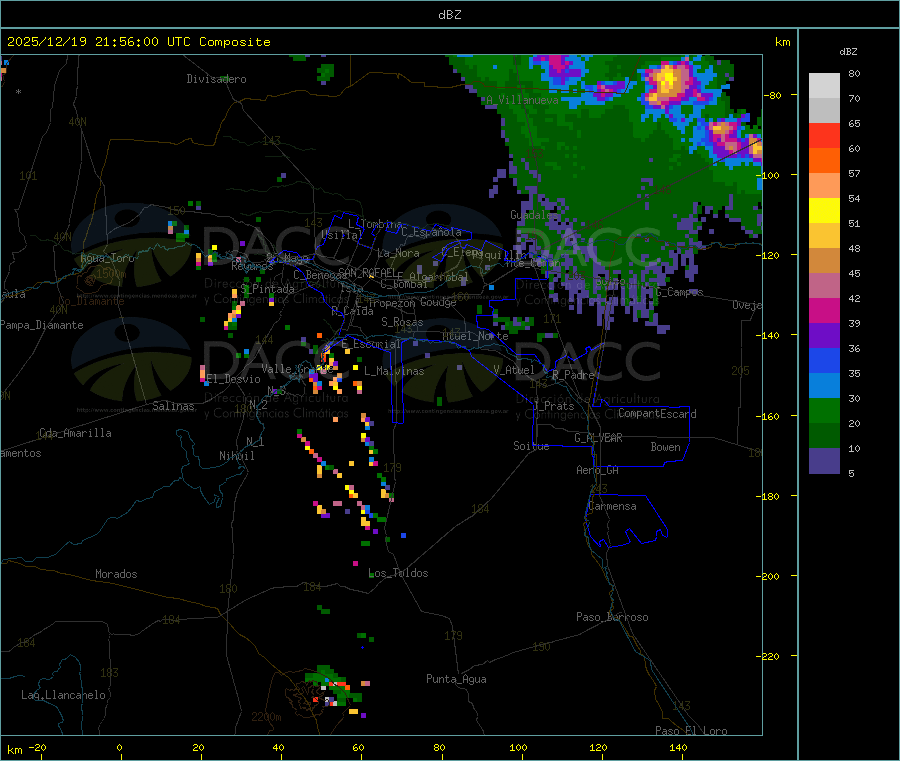Click the Punta_Agua label
The image size is (900, 761).
pos(456,679)
